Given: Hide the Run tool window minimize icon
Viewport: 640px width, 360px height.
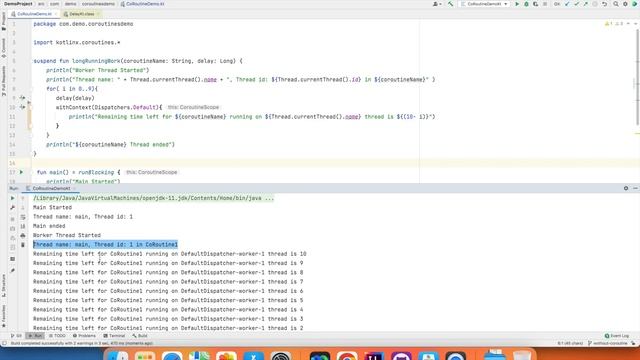Looking at the screenshot, I should click(635, 189).
